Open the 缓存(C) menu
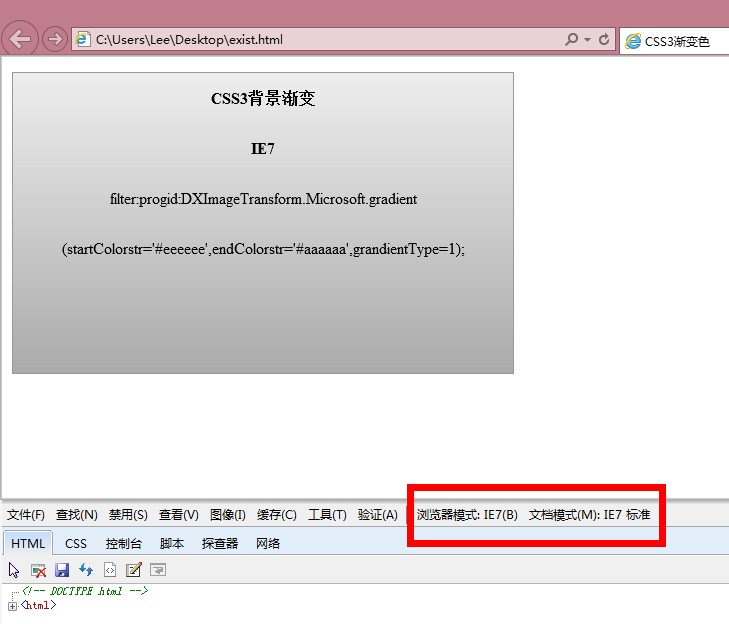The image size is (729, 624). pyautogui.click(x=277, y=515)
